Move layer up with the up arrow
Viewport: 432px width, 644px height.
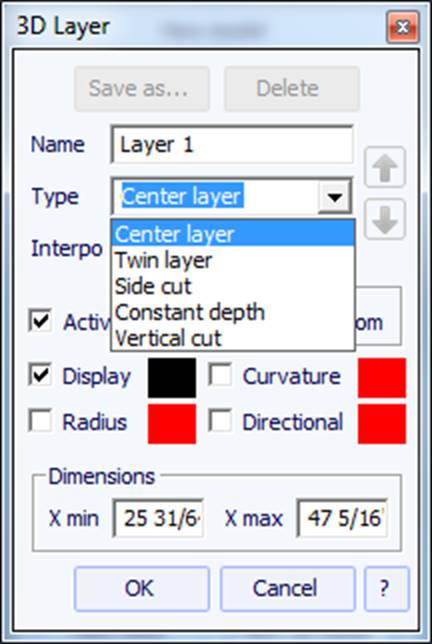[385, 167]
